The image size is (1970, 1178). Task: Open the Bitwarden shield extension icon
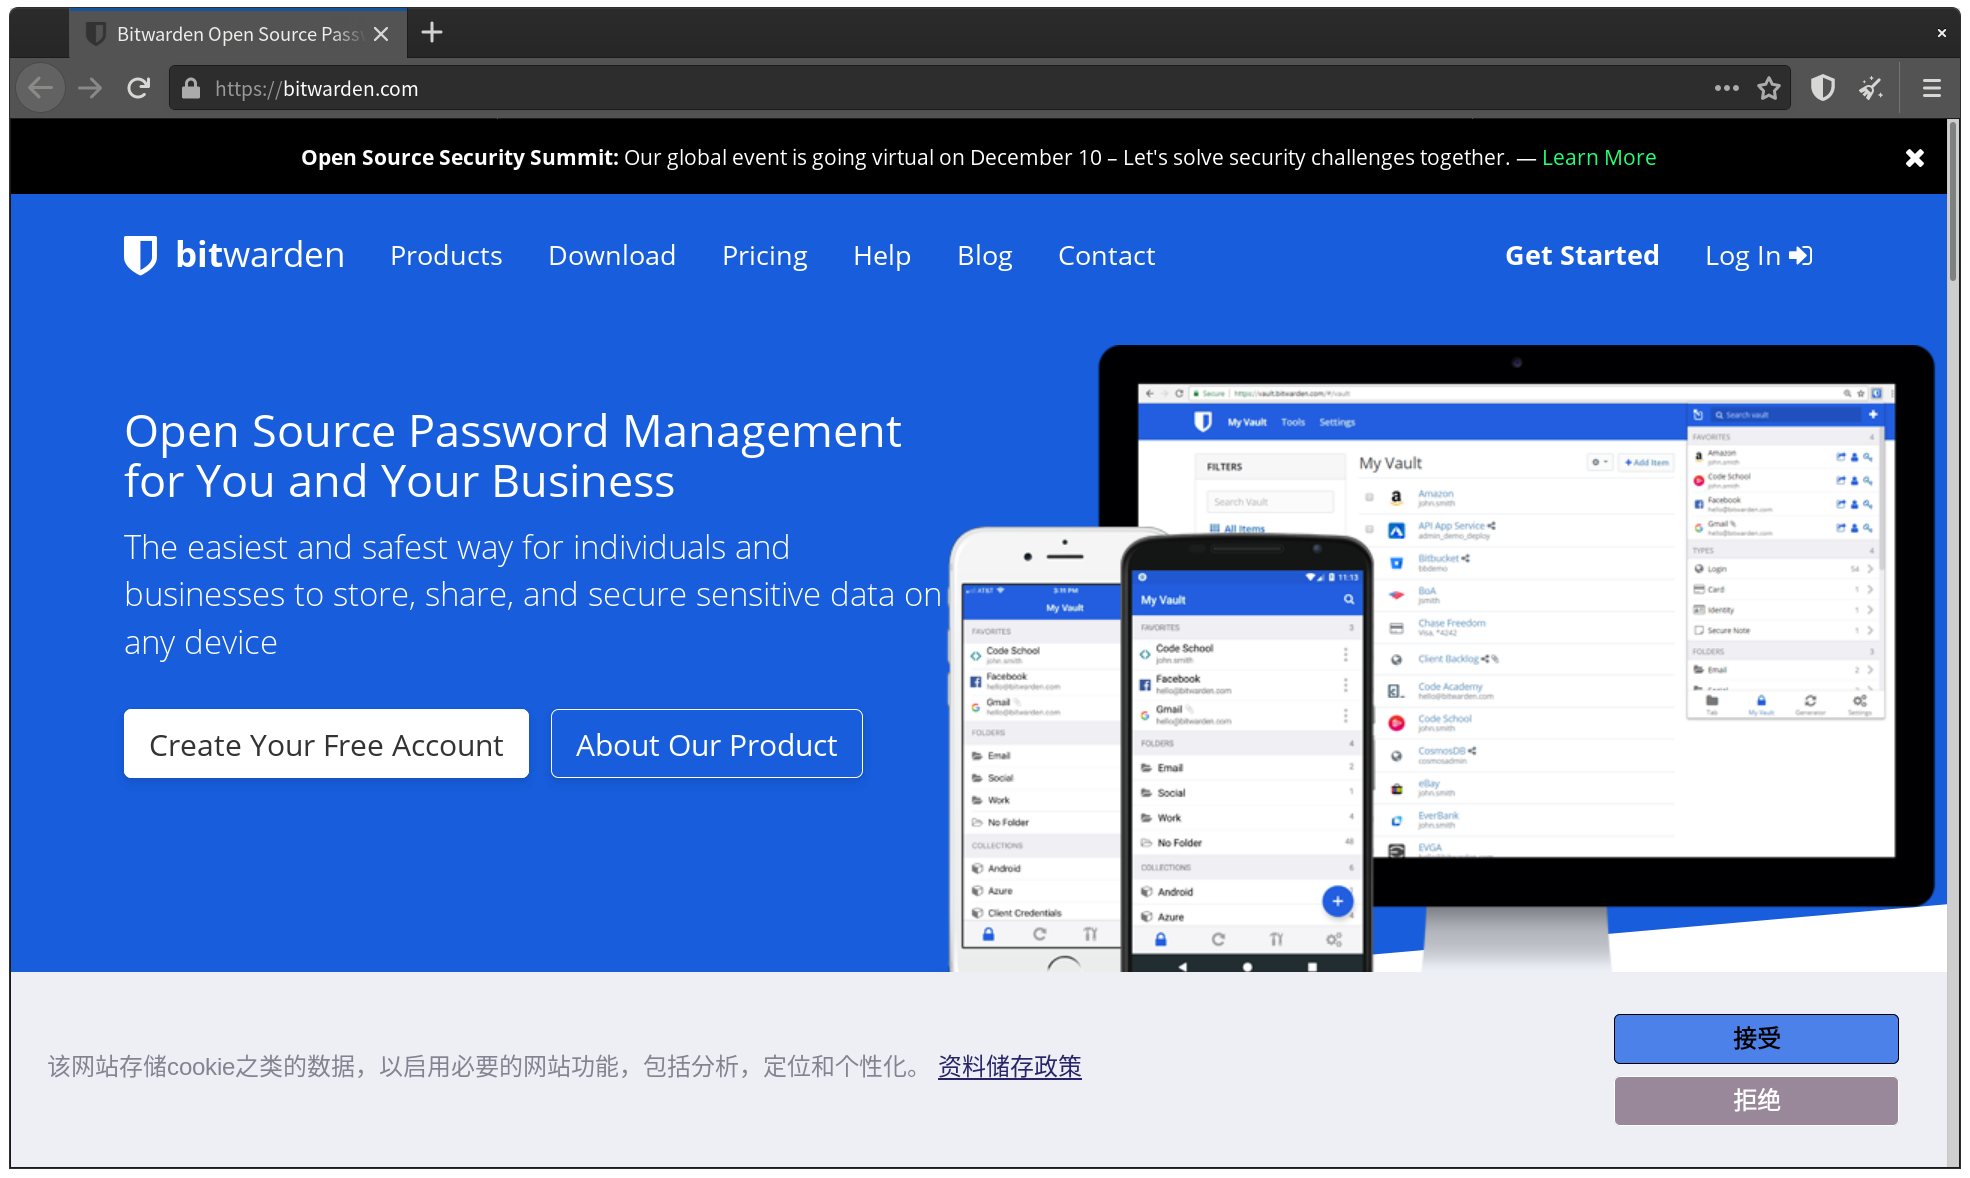[x=1822, y=89]
